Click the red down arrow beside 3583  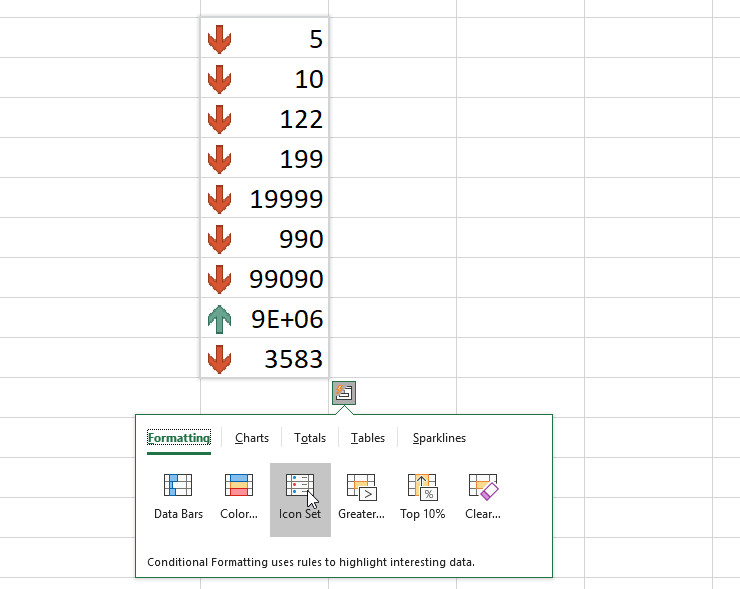[219, 359]
